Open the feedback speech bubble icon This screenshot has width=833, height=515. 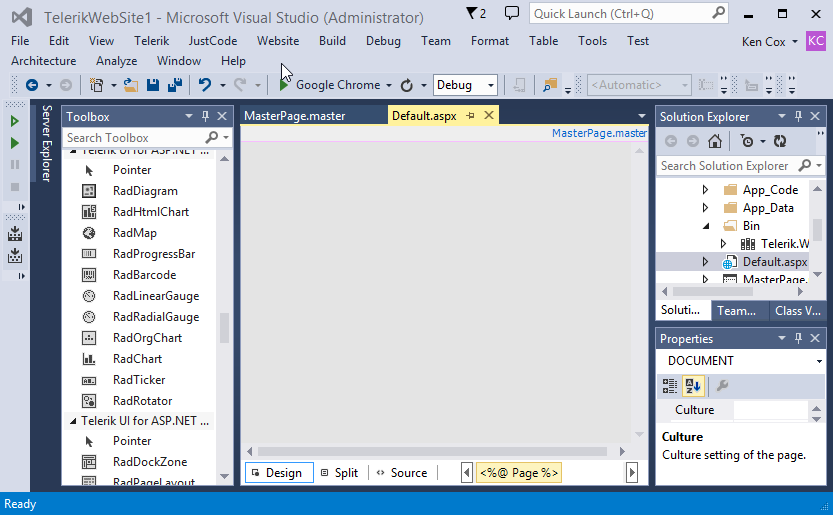click(512, 13)
